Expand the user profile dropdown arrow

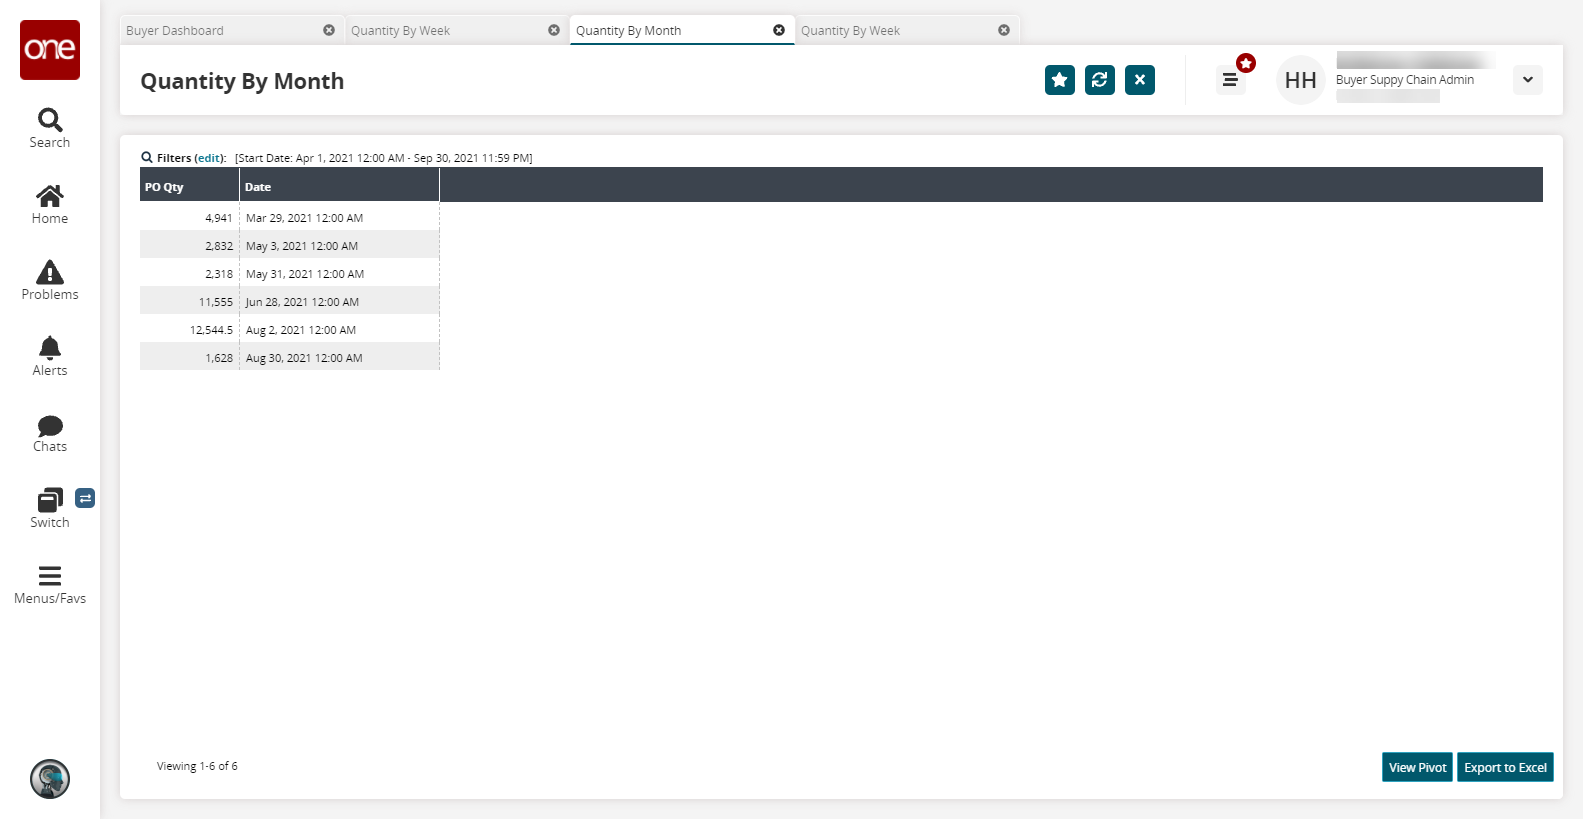[x=1528, y=80]
